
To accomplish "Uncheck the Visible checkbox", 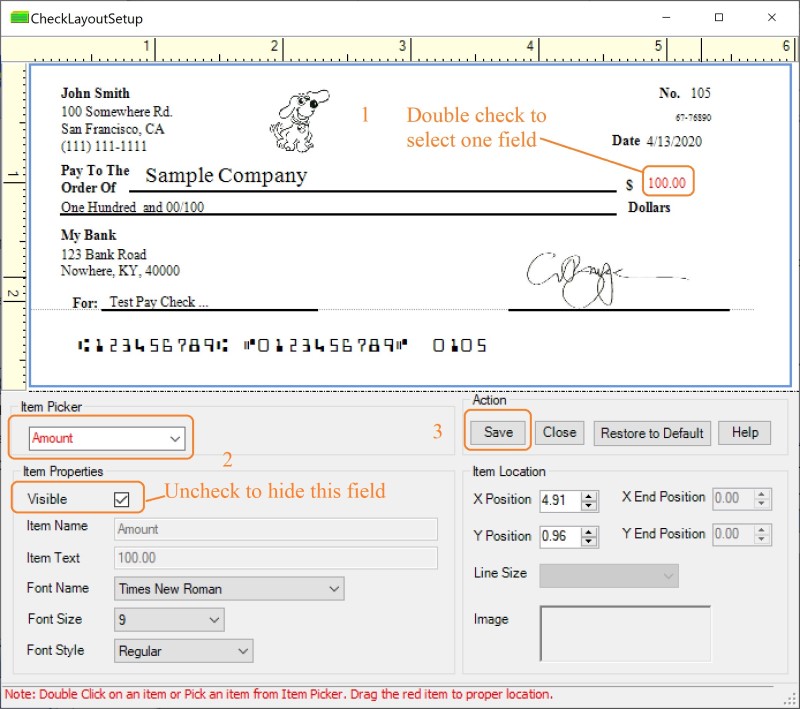I will 122,499.
